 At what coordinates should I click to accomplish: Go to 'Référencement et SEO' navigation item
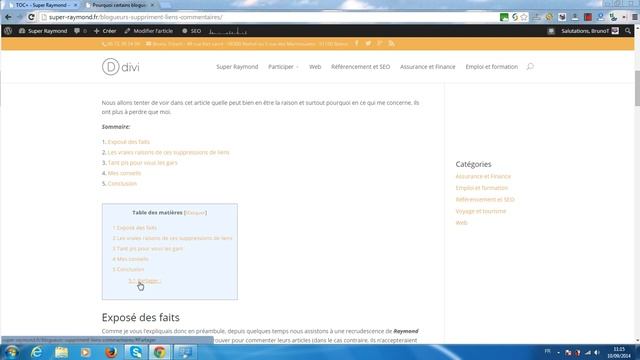(x=360, y=67)
